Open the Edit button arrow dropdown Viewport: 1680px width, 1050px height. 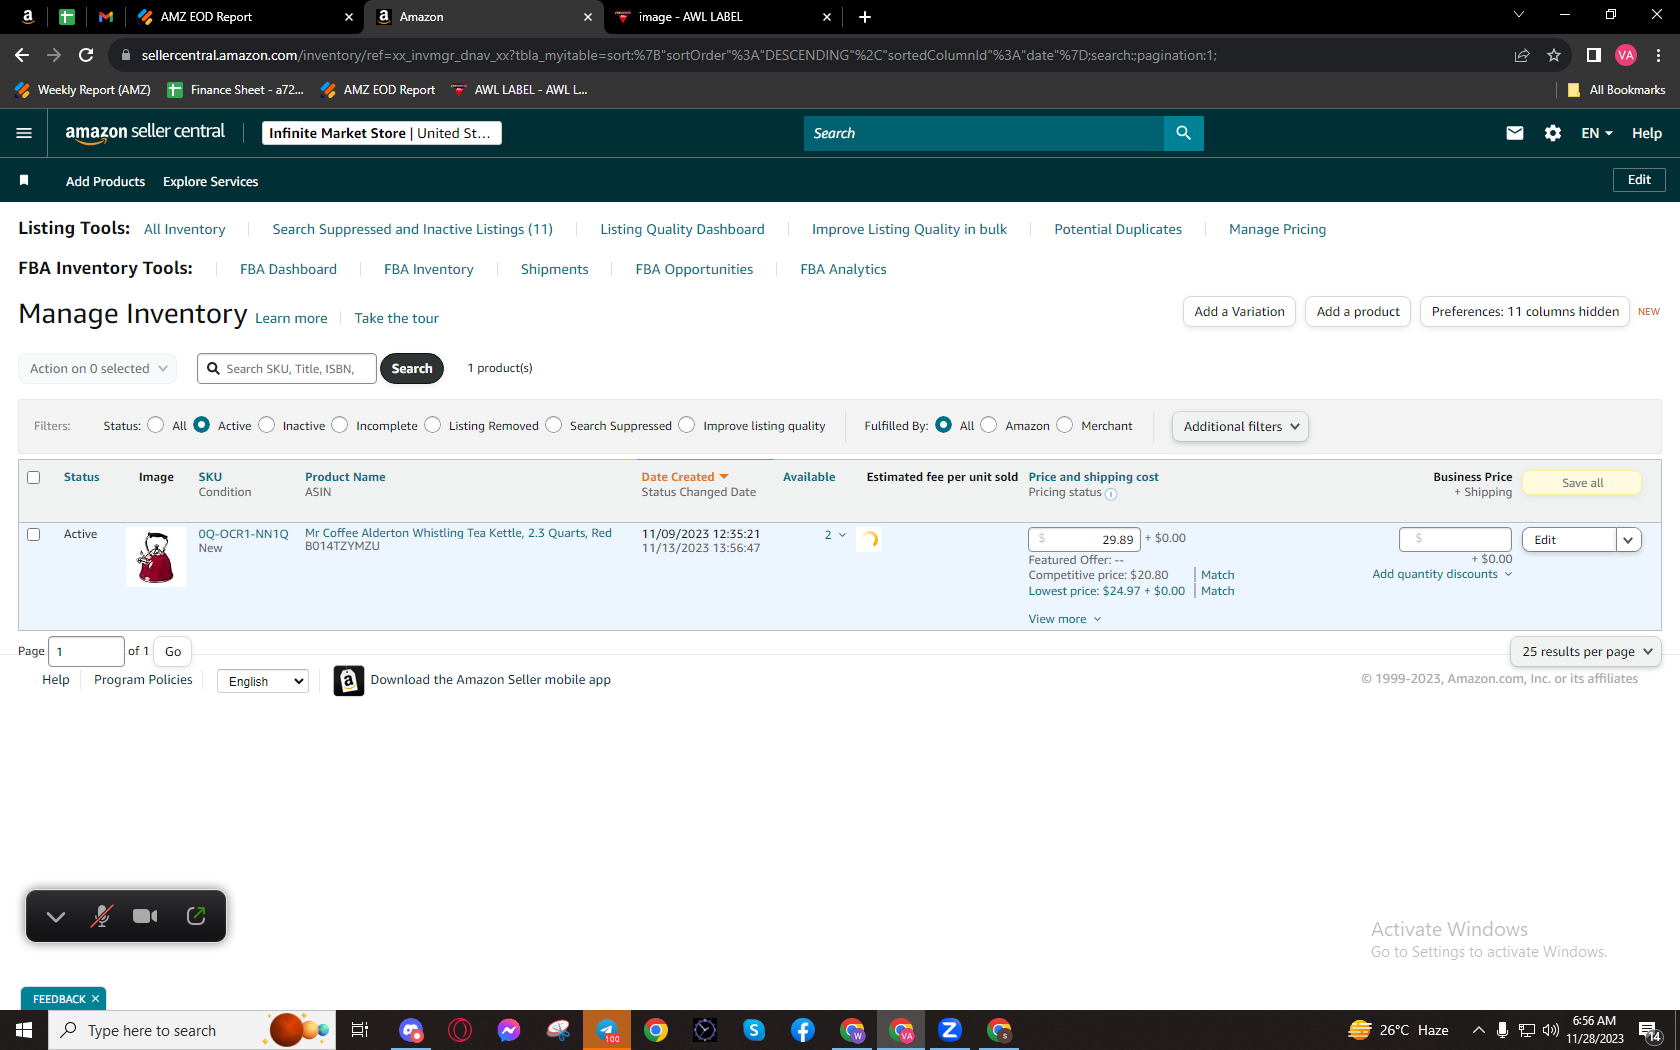(x=1628, y=540)
